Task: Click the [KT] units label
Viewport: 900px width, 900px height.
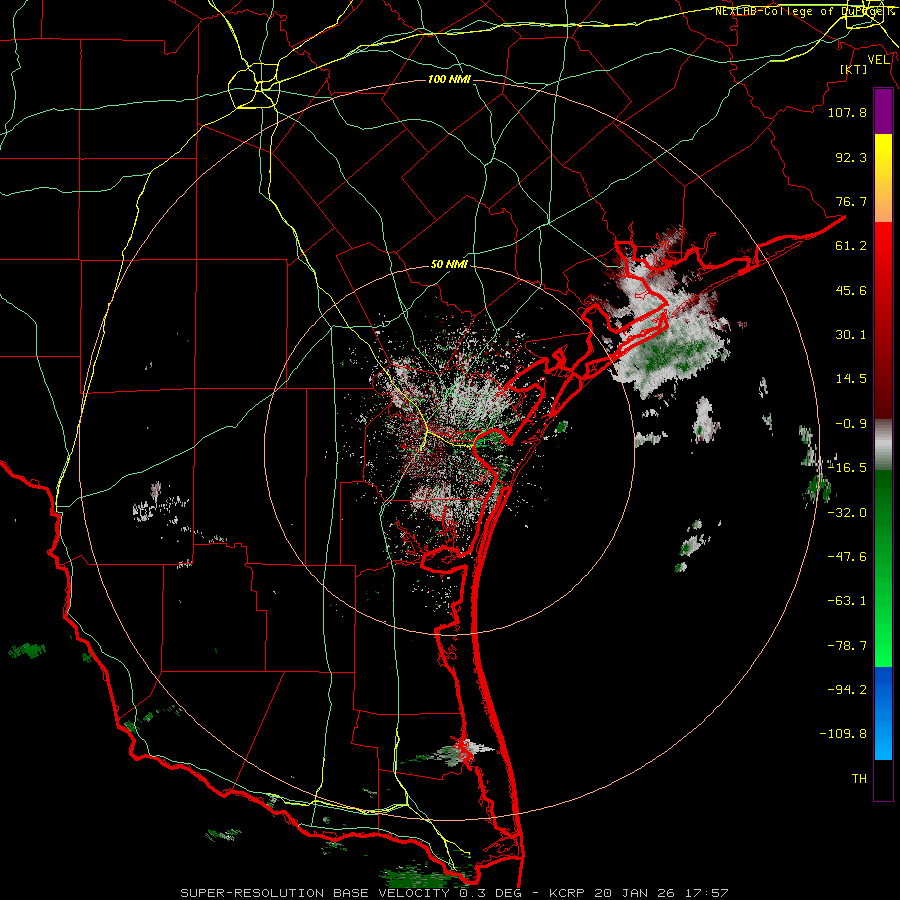Action: coord(854,69)
